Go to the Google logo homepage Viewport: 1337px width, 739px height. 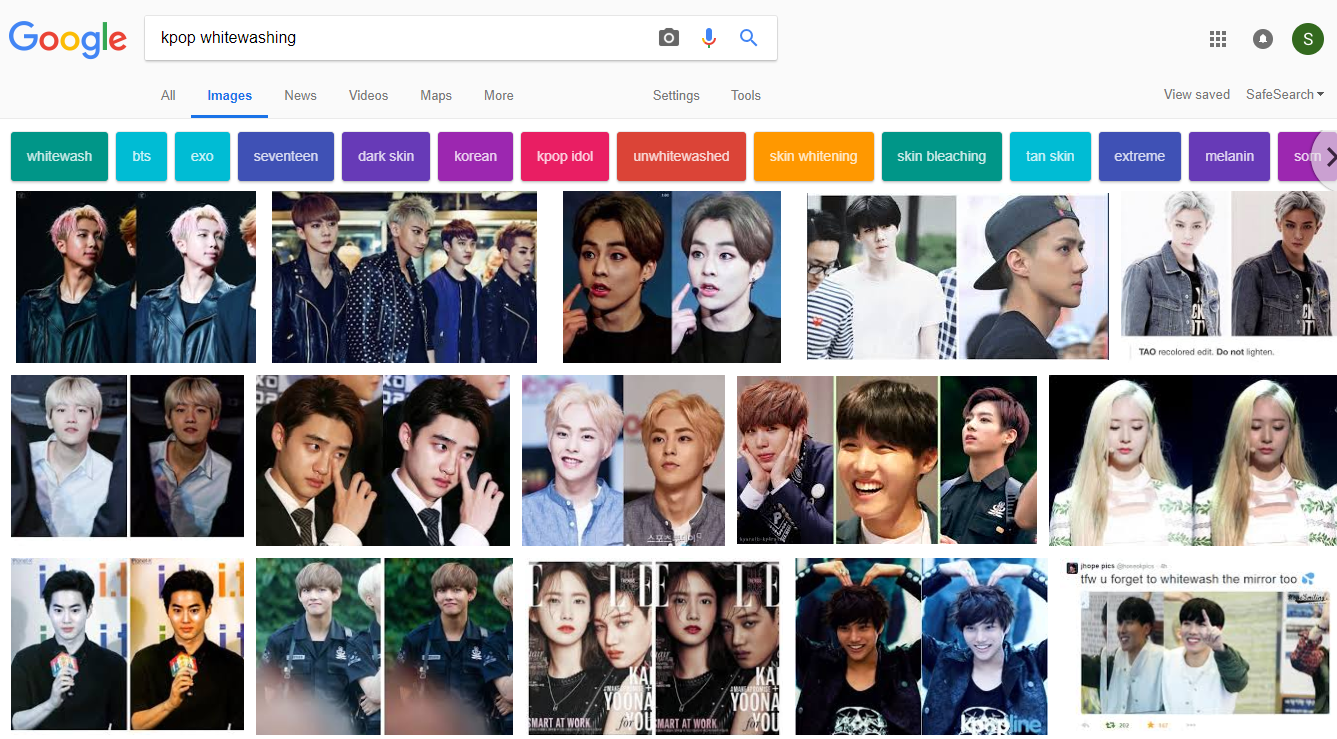coord(68,39)
